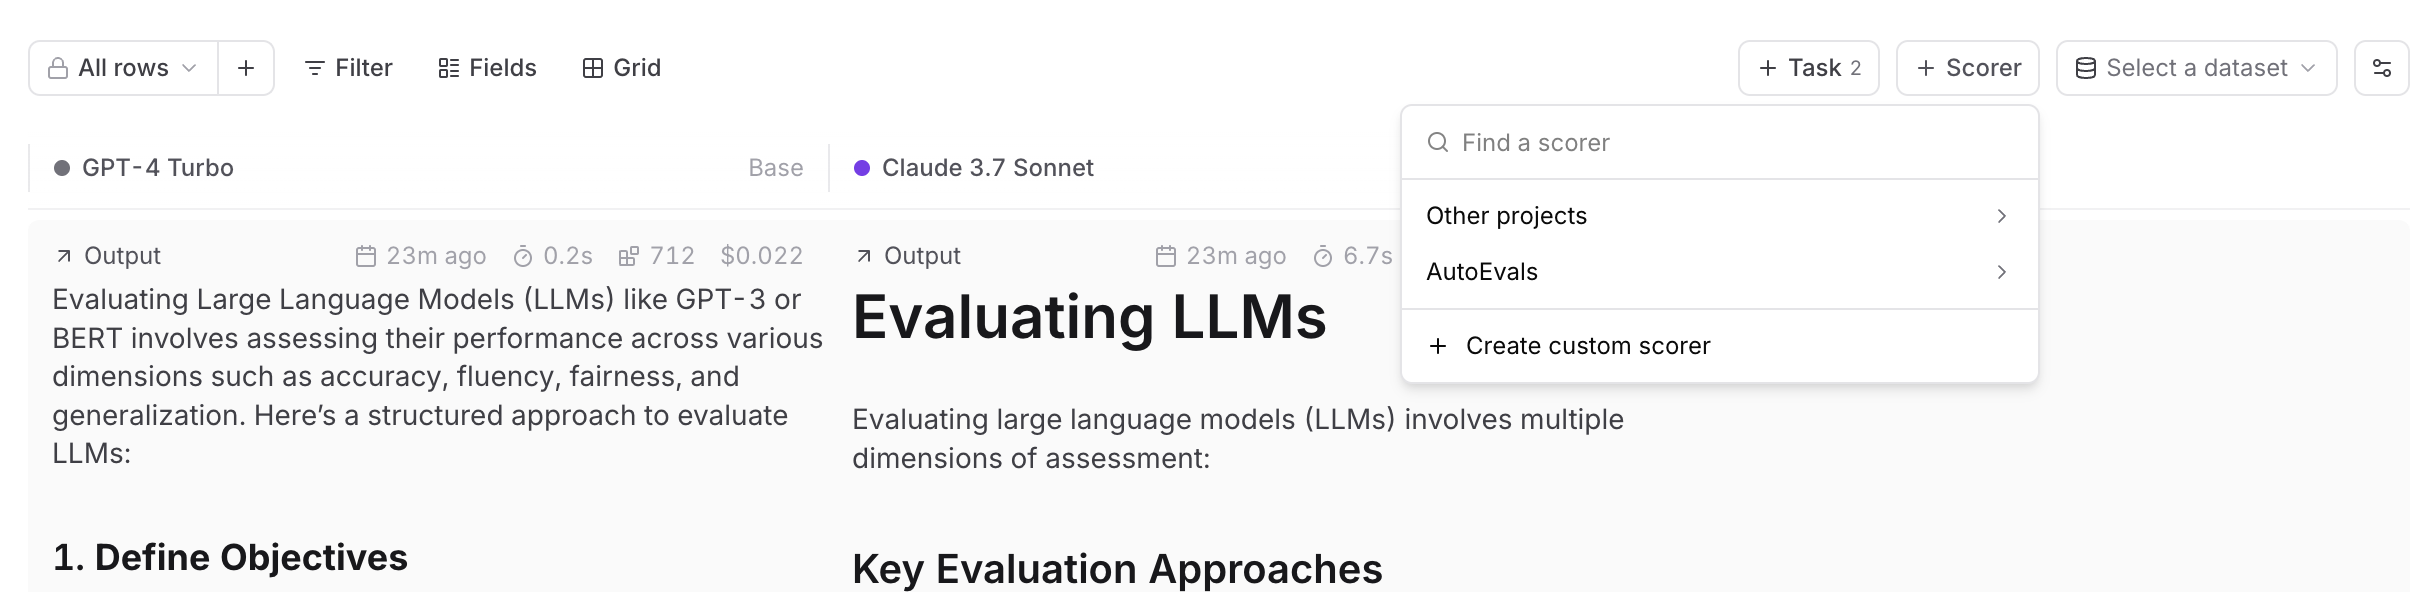Click the Claude 3.7 Sonnet output arrow icon

(864, 256)
